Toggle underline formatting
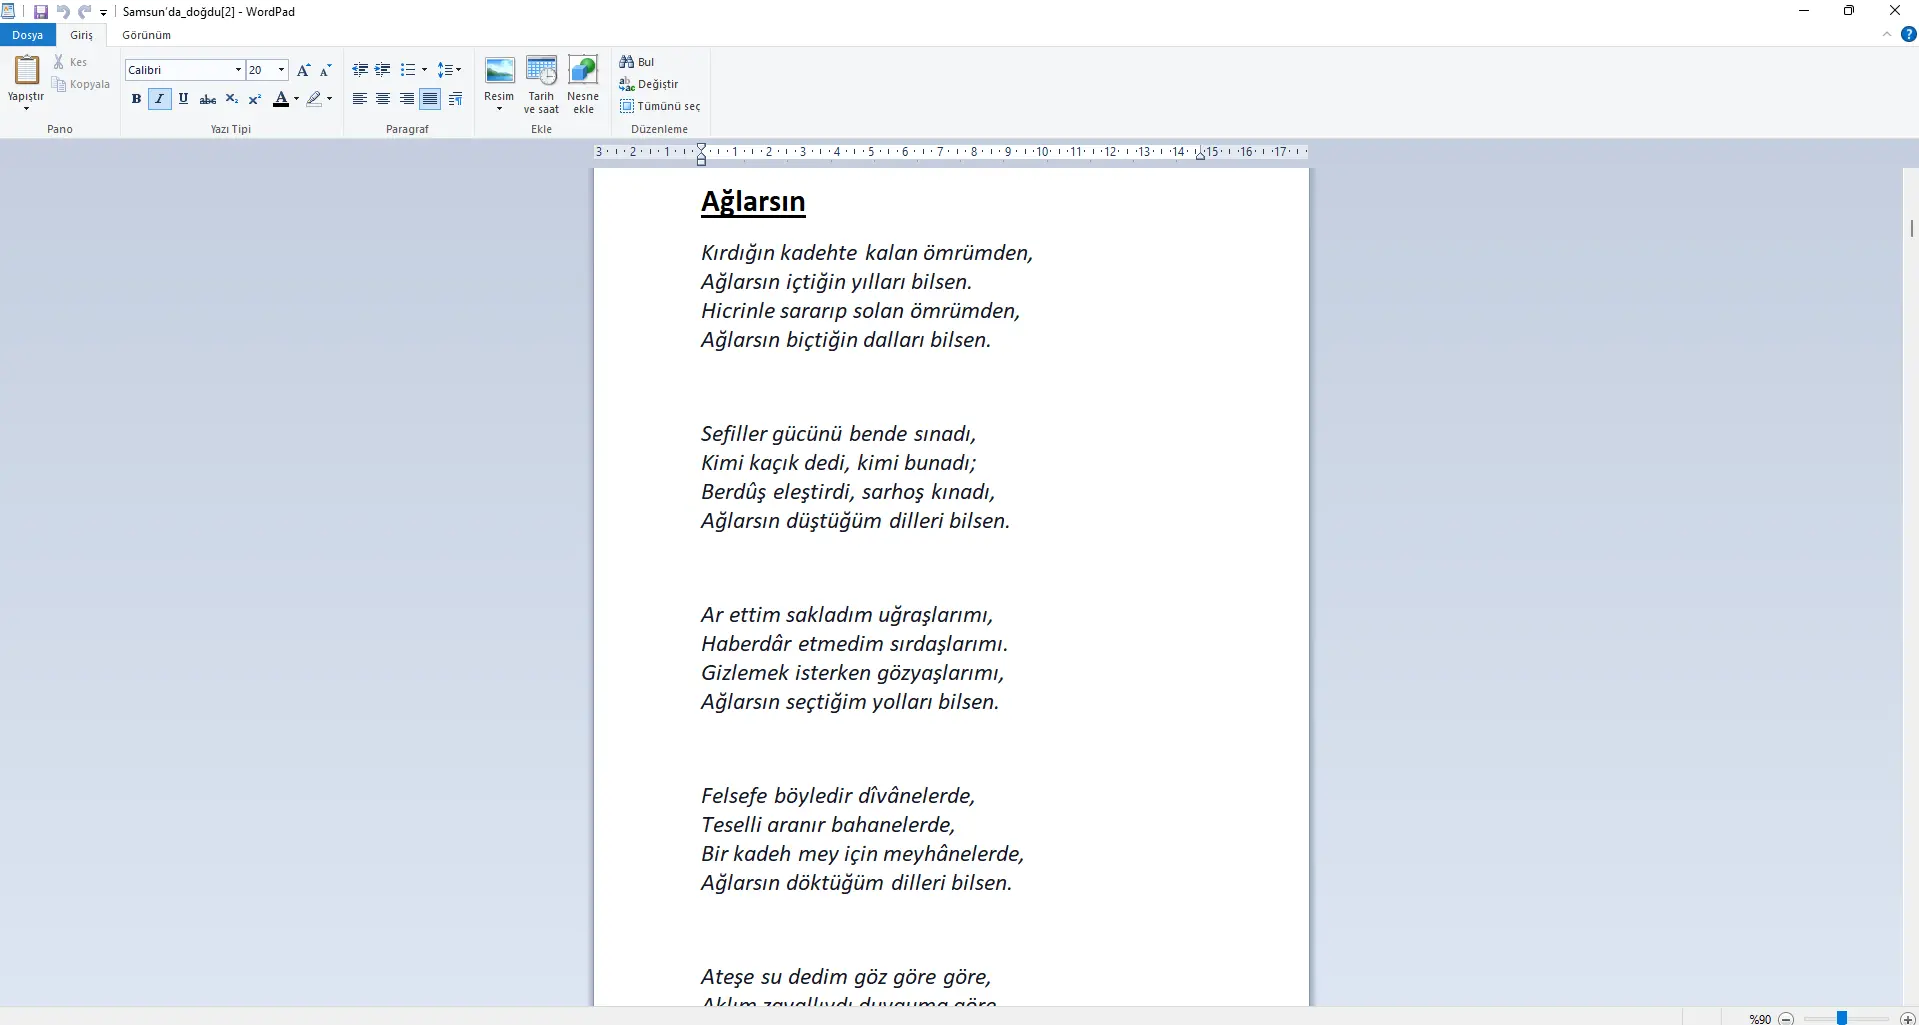The height and width of the screenshot is (1025, 1919). point(183,99)
